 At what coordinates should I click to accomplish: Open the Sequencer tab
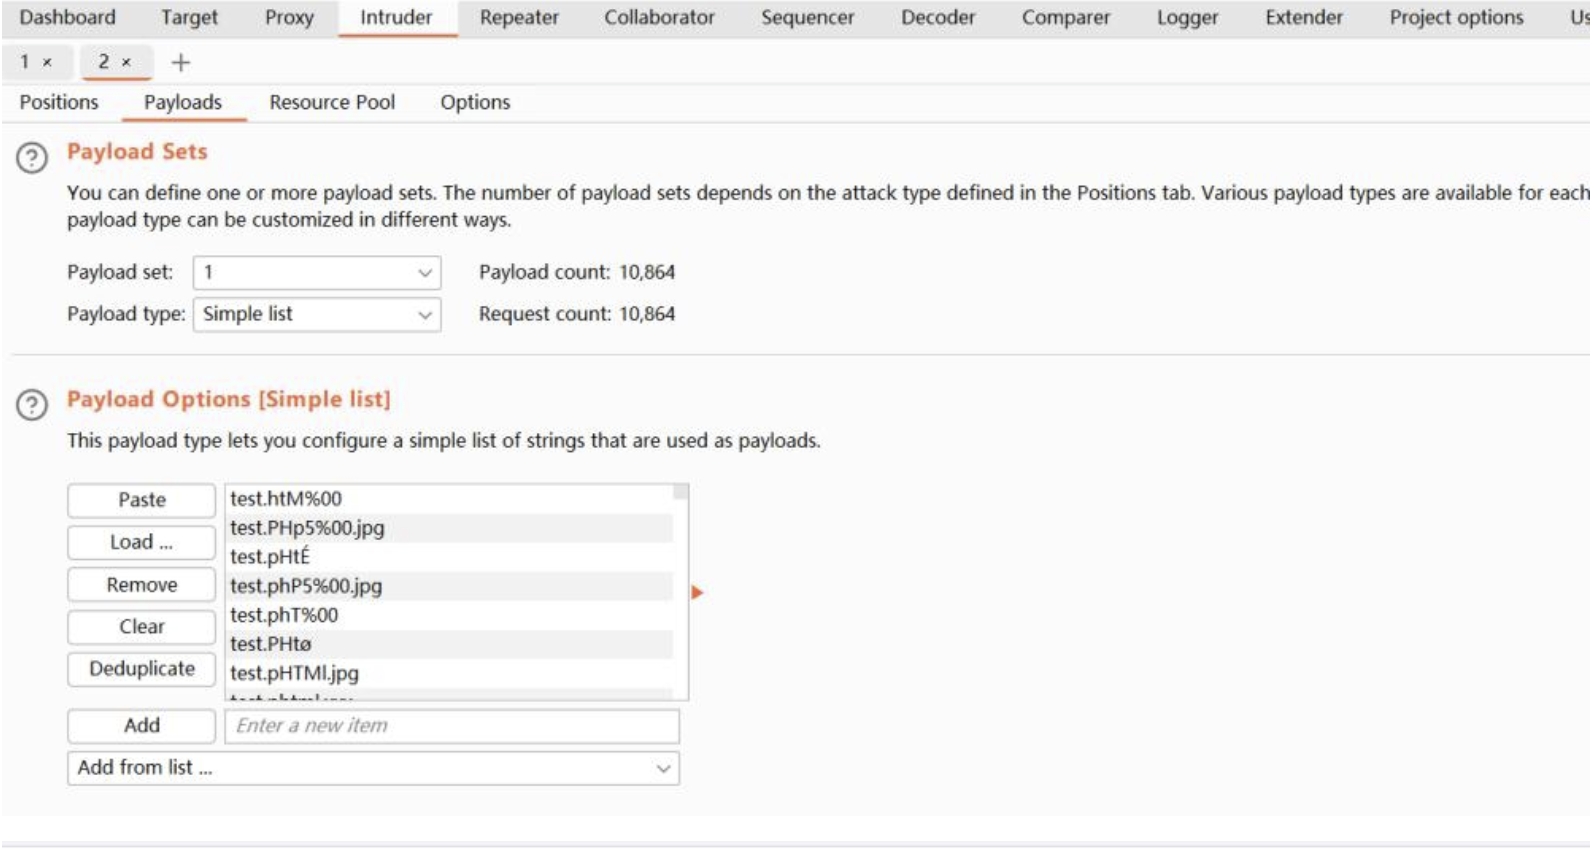coord(807,17)
